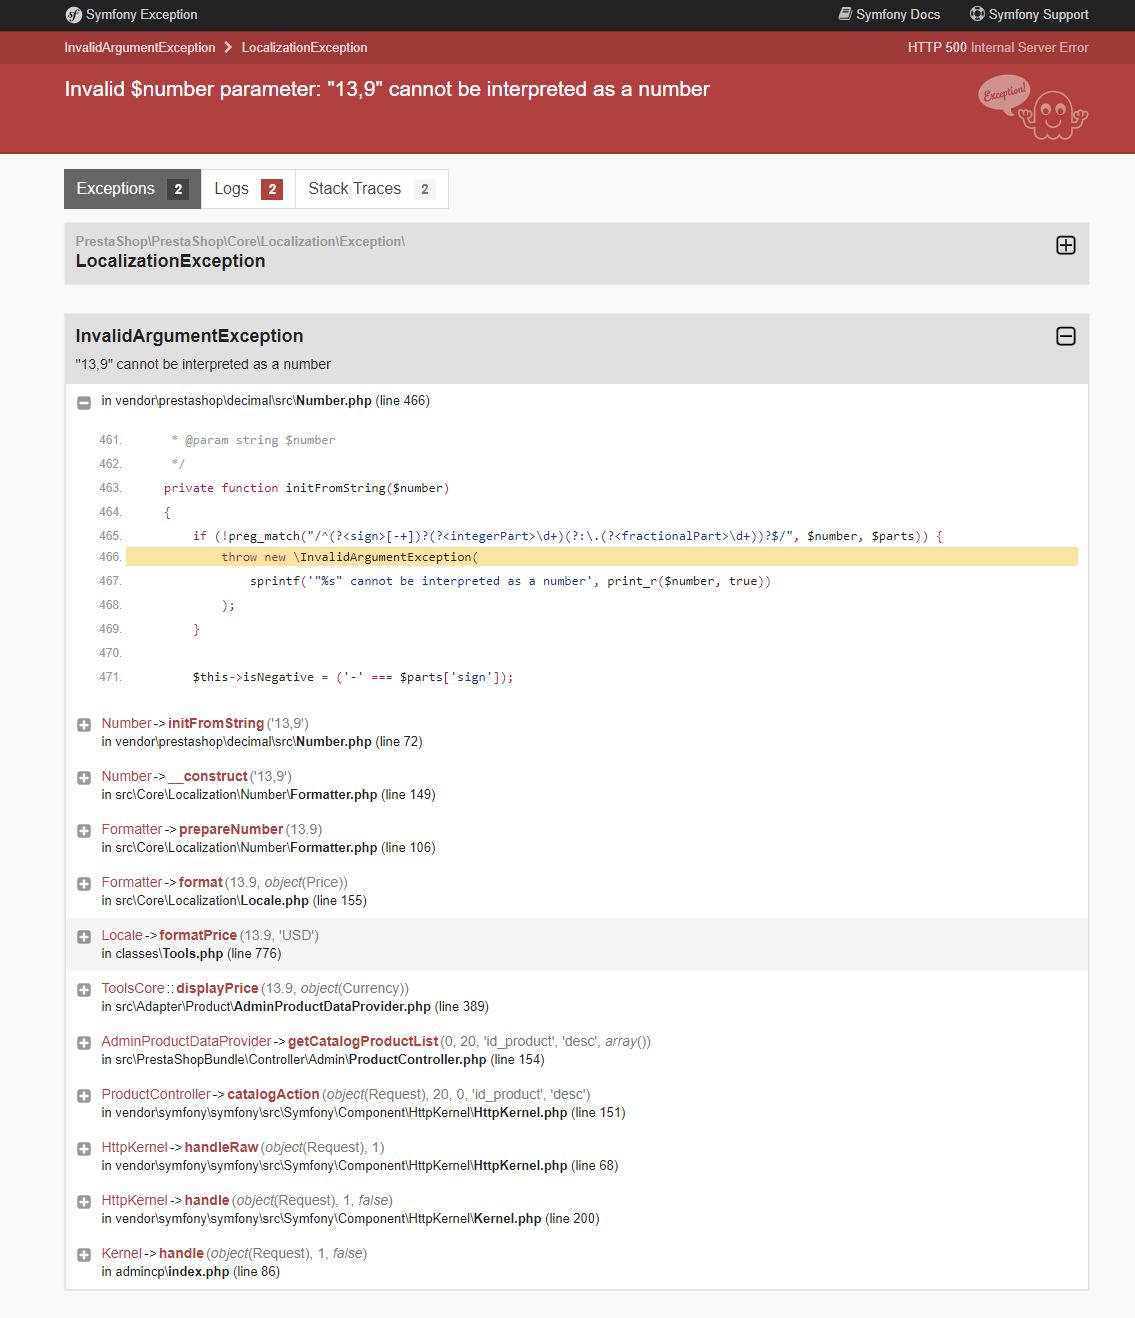The height and width of the screenshot is (1318, 1135).
Task: Click the $this->isNegative code line 471
Action: pyautogui.click(x=353, y=677)
